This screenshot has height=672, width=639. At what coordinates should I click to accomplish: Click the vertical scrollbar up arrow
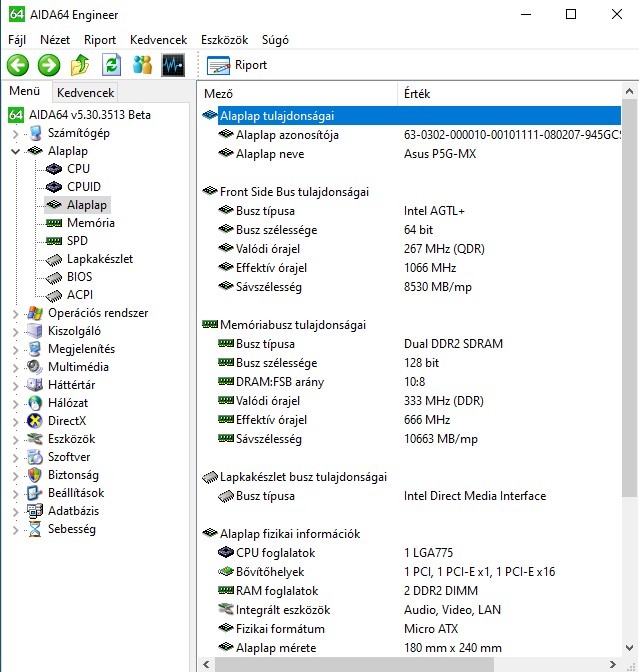(x=629, y=91)
